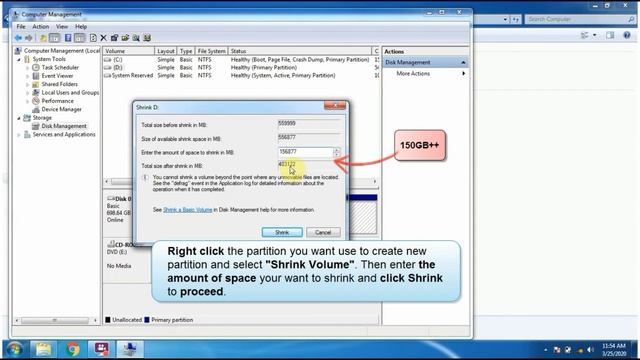Collapse the Disk Management actions section
The height and width of the screenshot is (360, 640).
[463, 62]
